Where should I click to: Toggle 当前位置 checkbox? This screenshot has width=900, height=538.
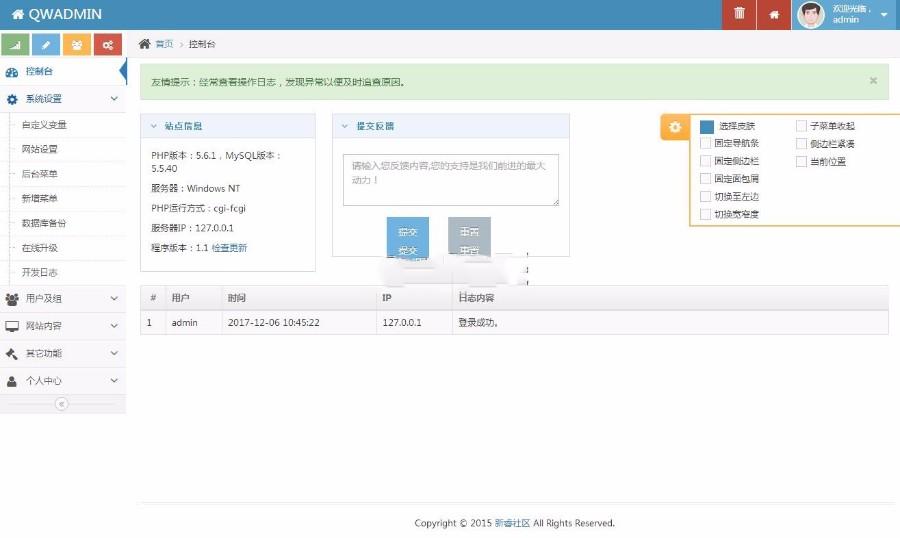[801, 161]
